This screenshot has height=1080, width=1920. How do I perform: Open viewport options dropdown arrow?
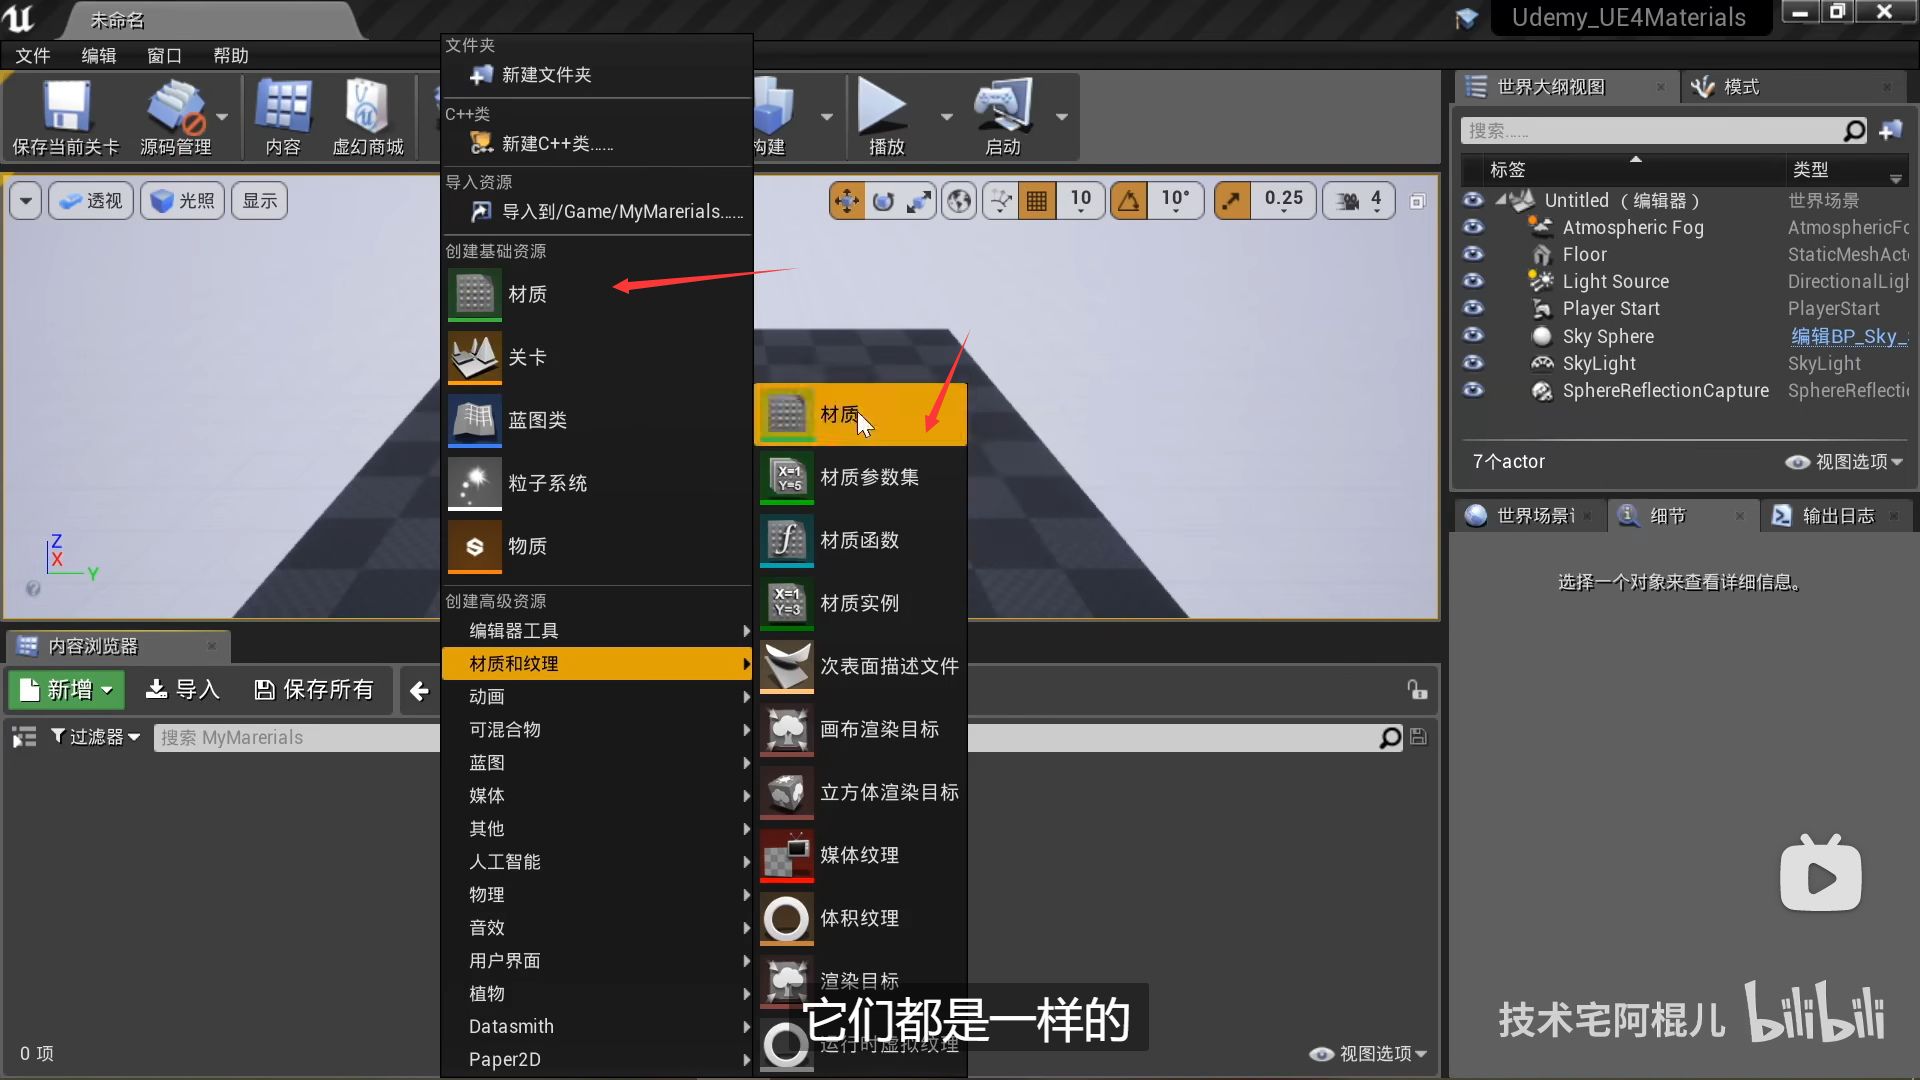pos(26,201)
